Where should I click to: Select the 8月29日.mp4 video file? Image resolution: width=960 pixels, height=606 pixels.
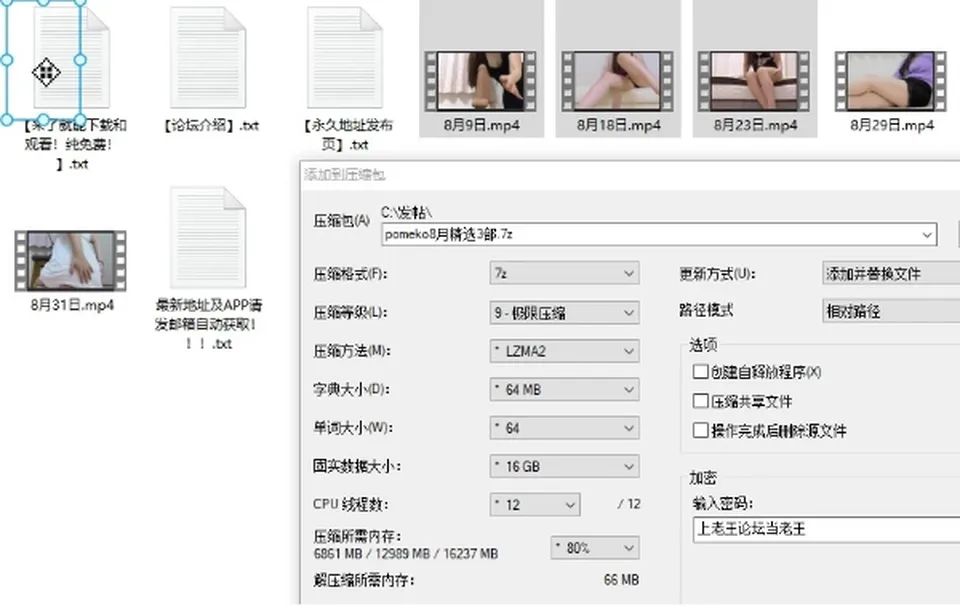891,81
